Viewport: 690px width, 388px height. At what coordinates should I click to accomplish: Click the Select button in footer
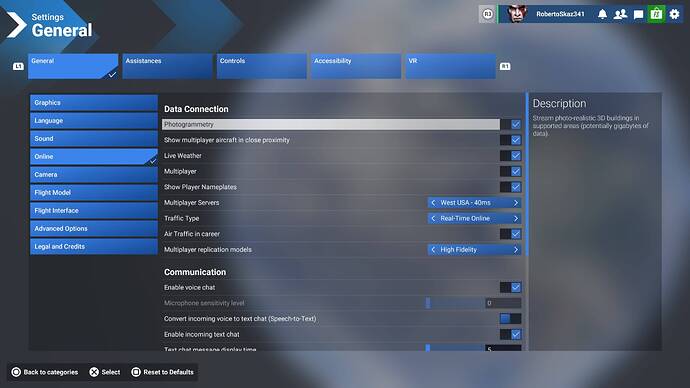tap(105, 372)
